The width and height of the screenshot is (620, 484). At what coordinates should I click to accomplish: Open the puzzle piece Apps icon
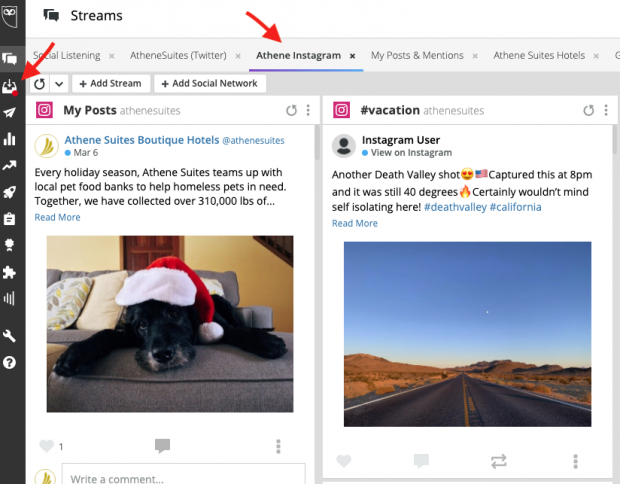point(10,271)
